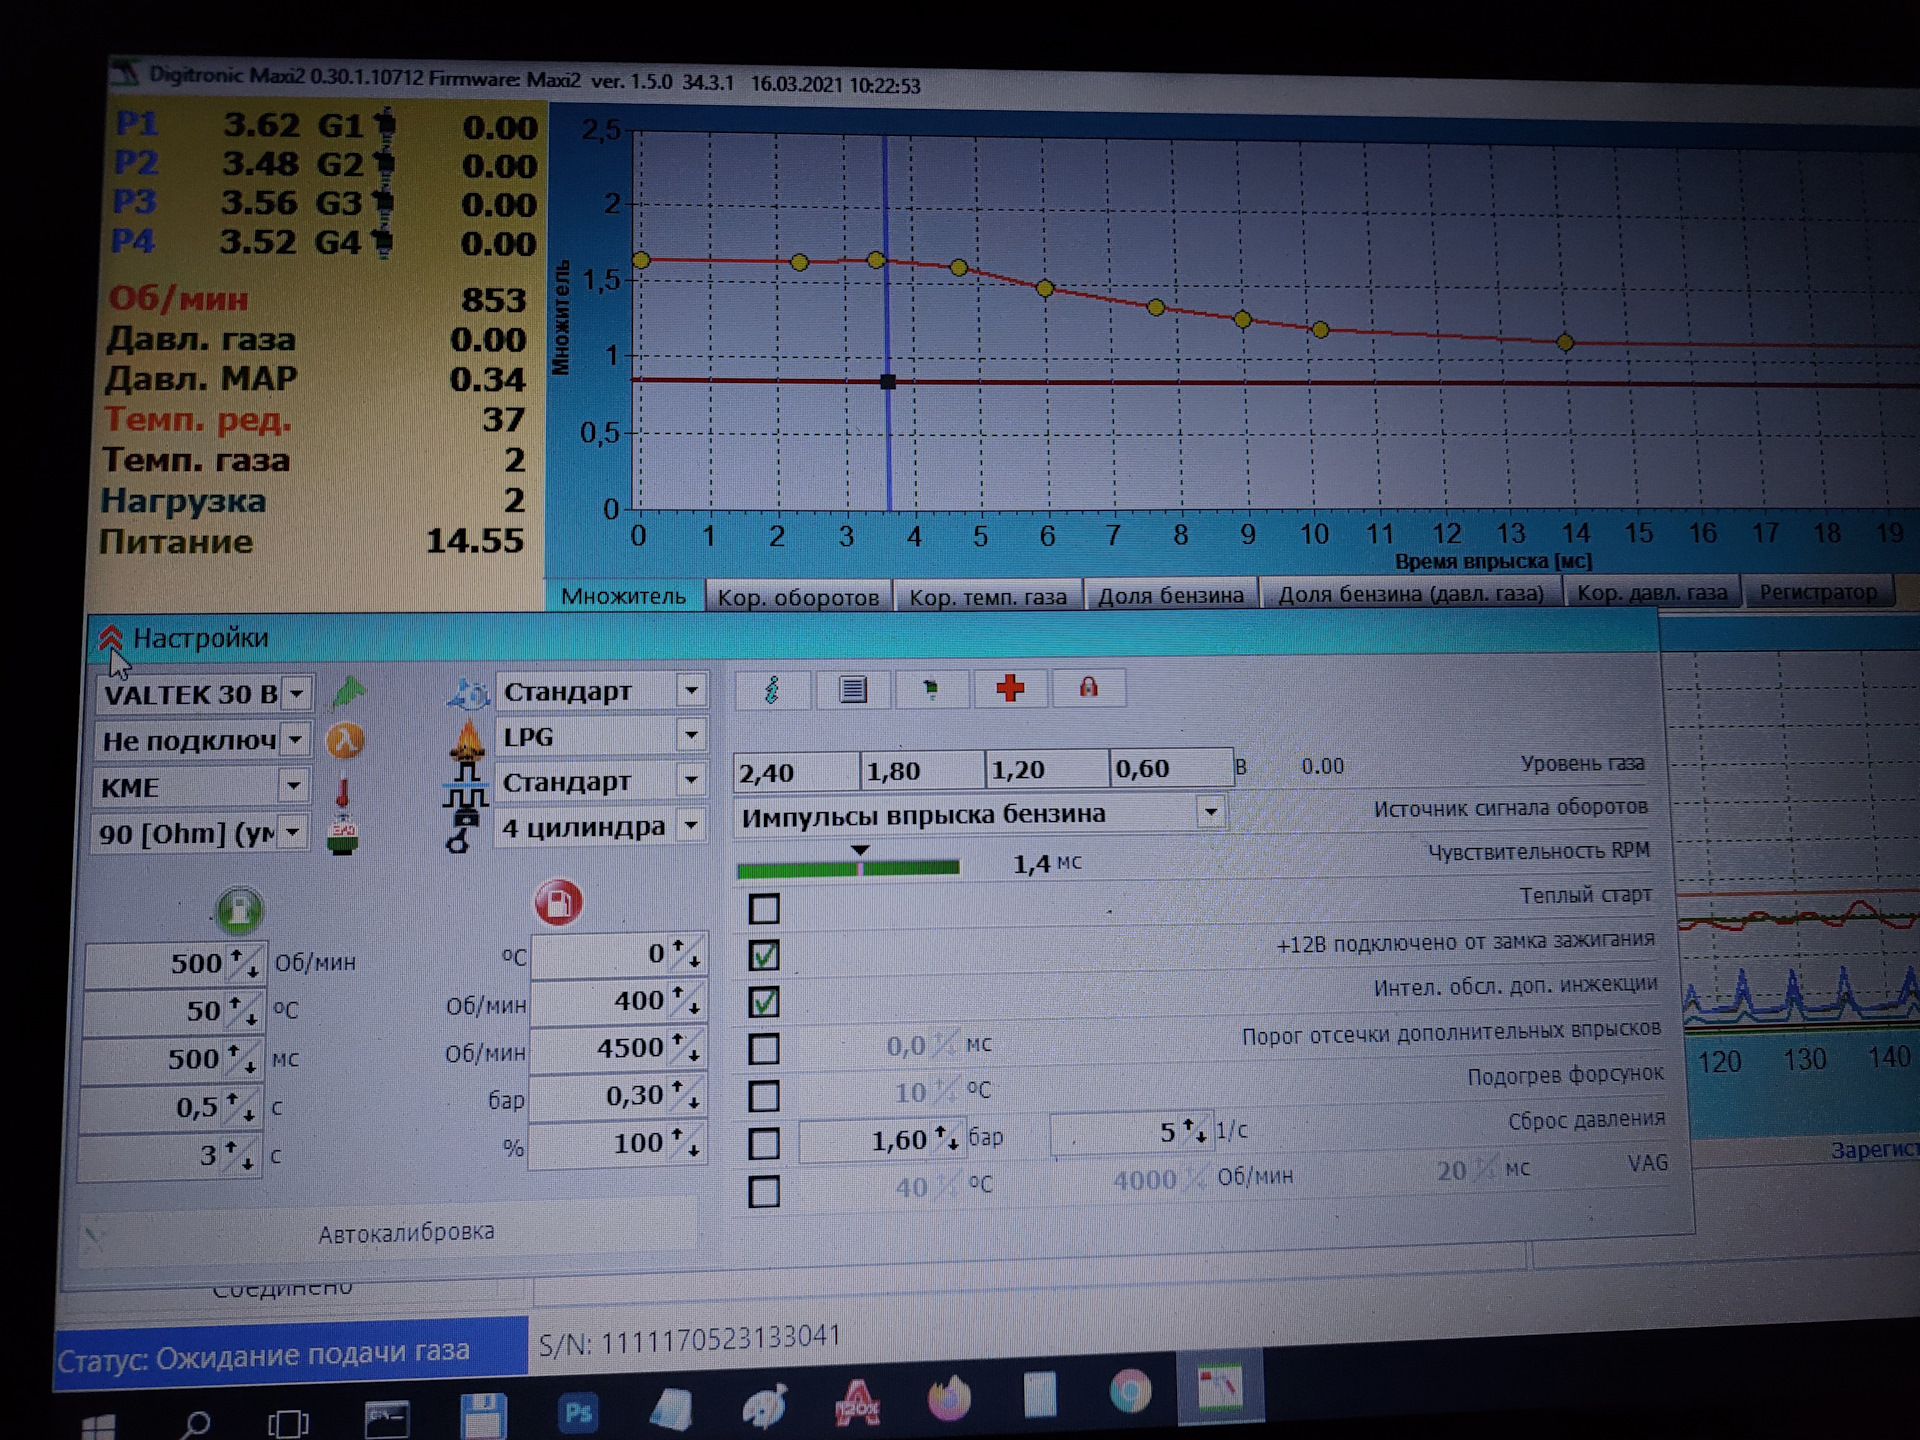Open the Доля бензина tab
Screen dimensions: 1920x1440
[1170, 595]
